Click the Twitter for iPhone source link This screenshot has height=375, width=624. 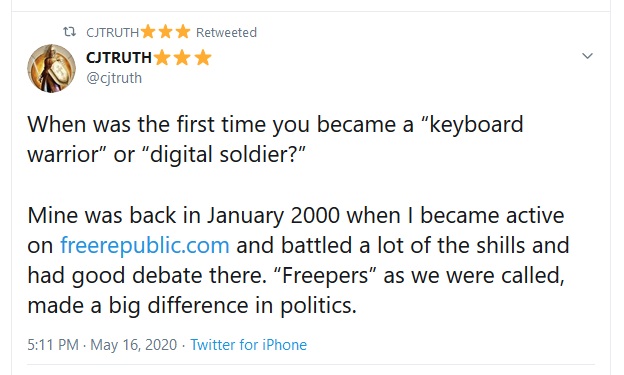249,345
